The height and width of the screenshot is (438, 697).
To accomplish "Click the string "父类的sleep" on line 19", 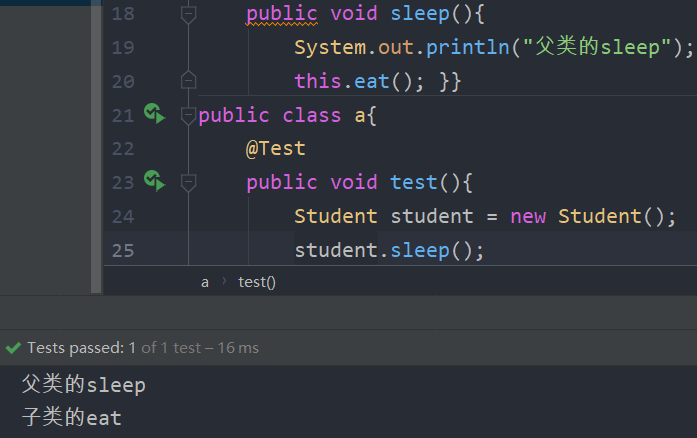I will (597, 47).
